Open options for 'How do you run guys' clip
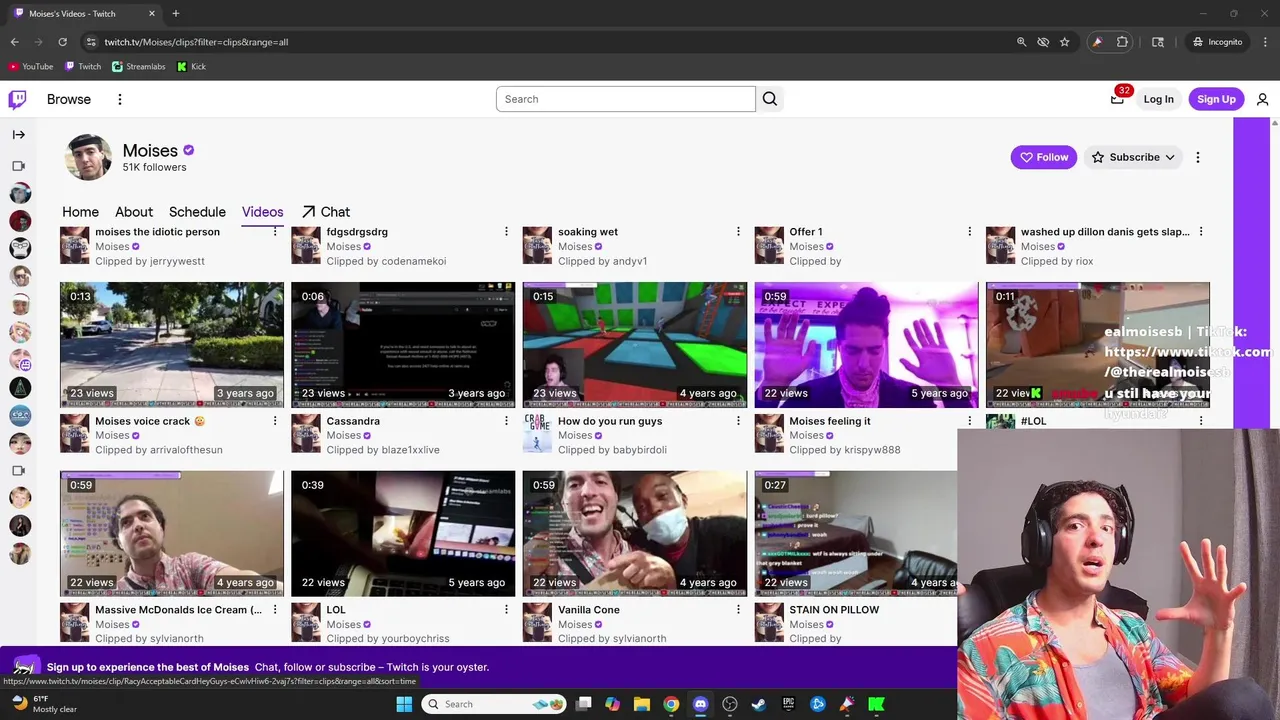Image resolution: width=1280 pixels, height=720 pixels. (738, 421)
